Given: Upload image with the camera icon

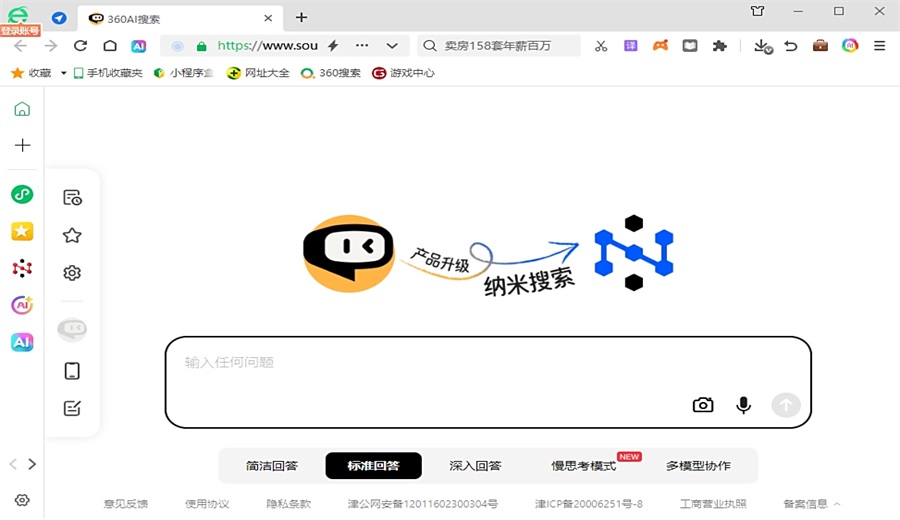Looking at the screenshot, I should tap(703, 405).
